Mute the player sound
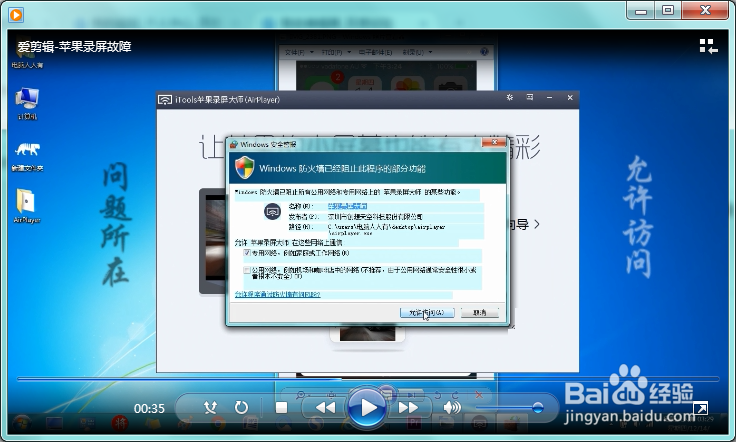This screenshot has width=736, height=442. coord(452,407)
